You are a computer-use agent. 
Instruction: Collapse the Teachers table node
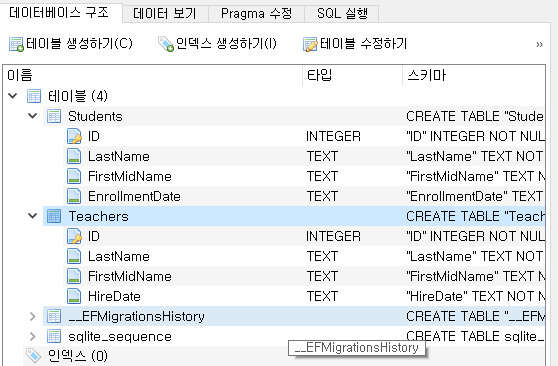(x=33, y=216)
